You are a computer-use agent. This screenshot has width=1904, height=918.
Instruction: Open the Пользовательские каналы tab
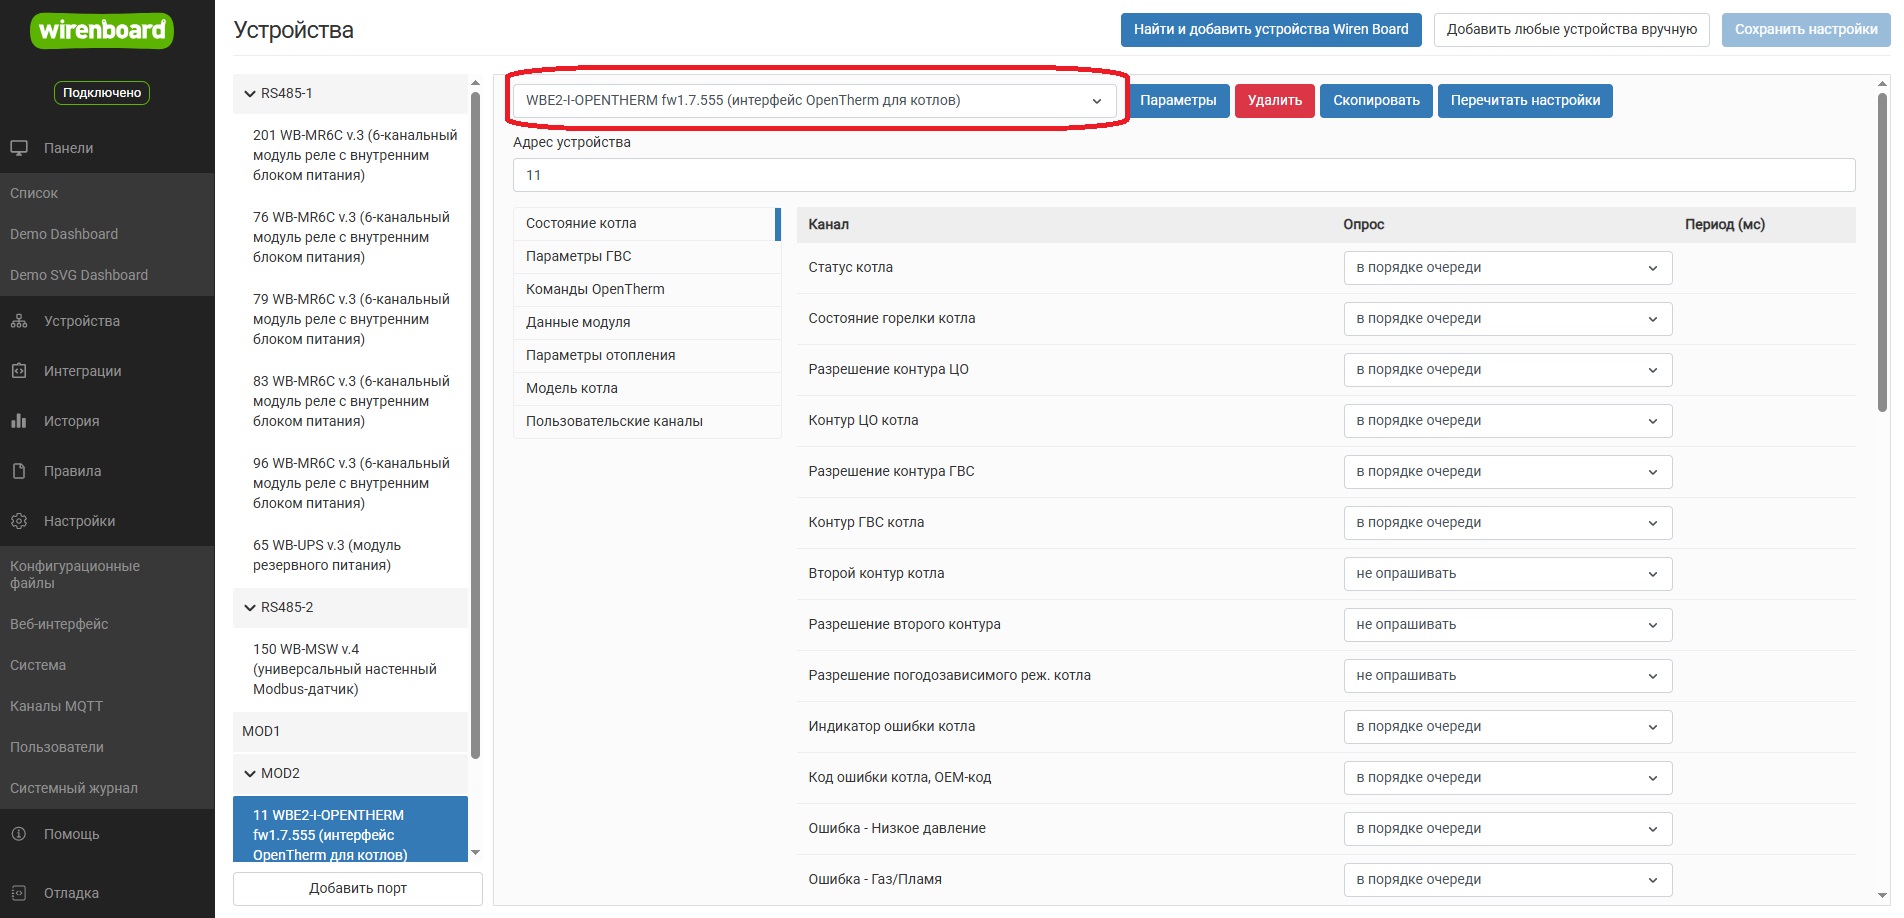(646, 422)
